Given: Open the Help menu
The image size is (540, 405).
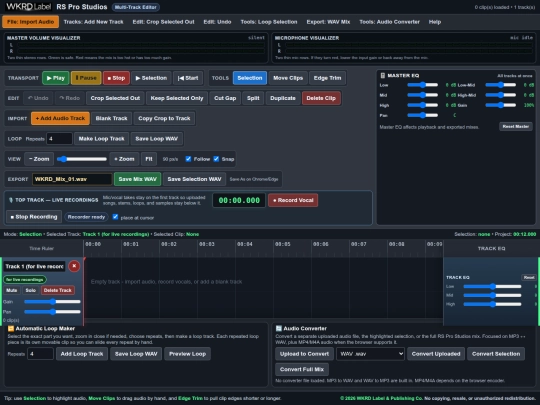Looking at the screenshot, I should click(435, 22).
